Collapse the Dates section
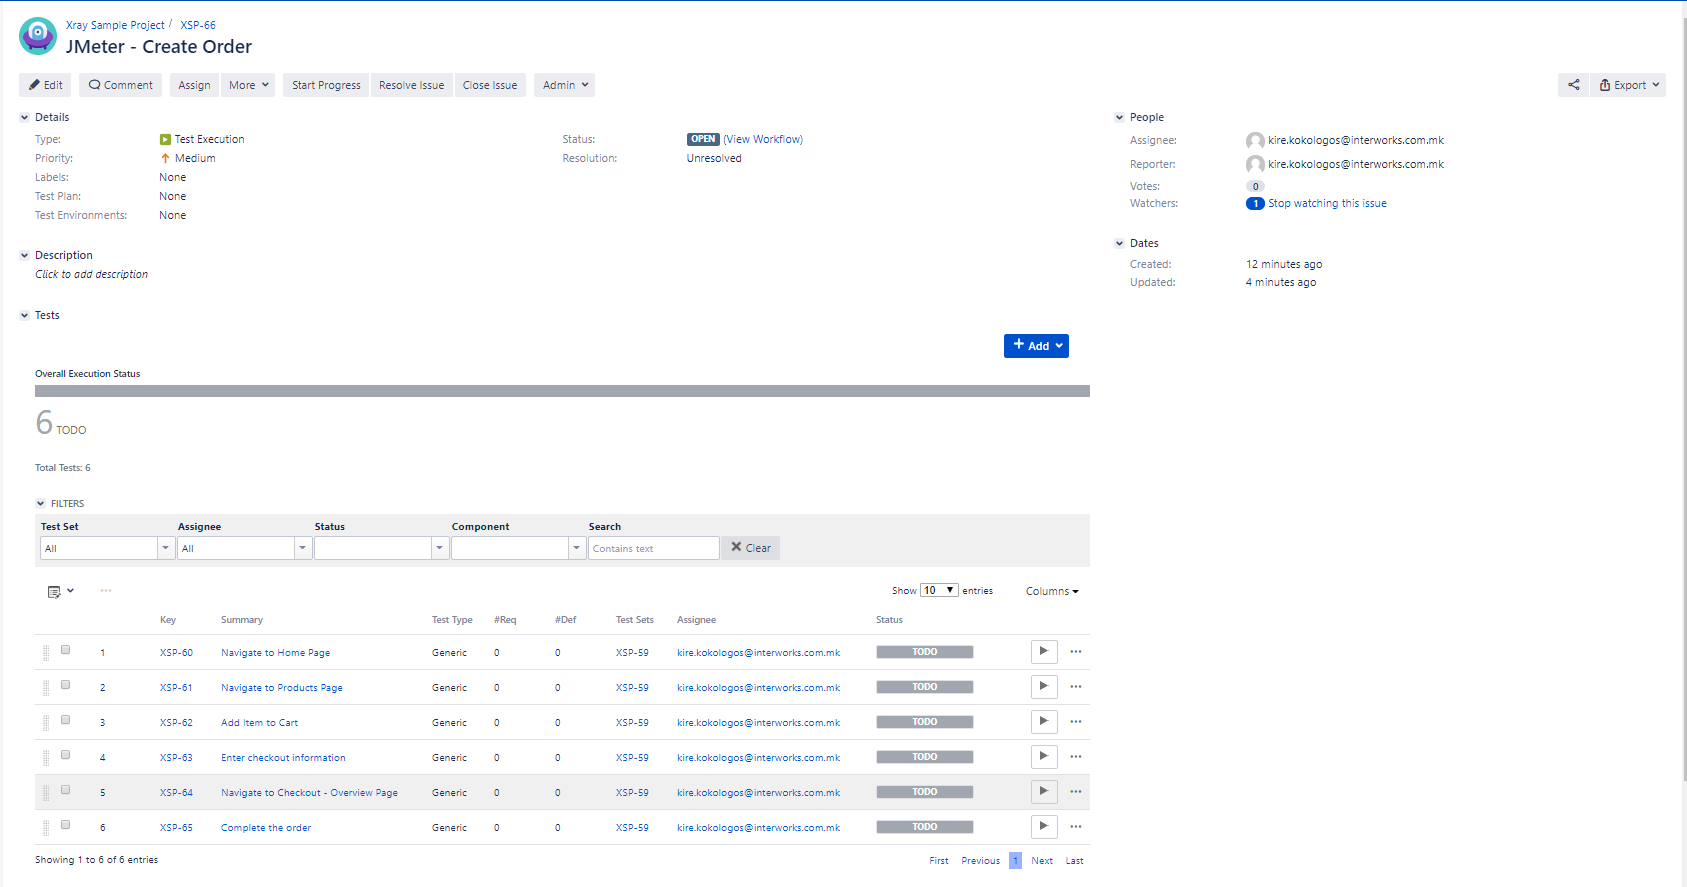This screenshot has height=887, width=1687. 1120,244
